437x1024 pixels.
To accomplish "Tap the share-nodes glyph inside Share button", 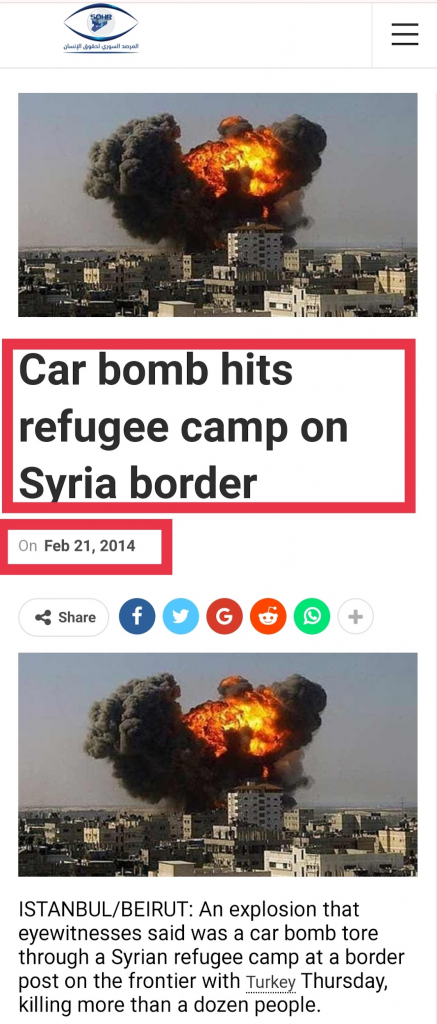I will pos(43,617).
